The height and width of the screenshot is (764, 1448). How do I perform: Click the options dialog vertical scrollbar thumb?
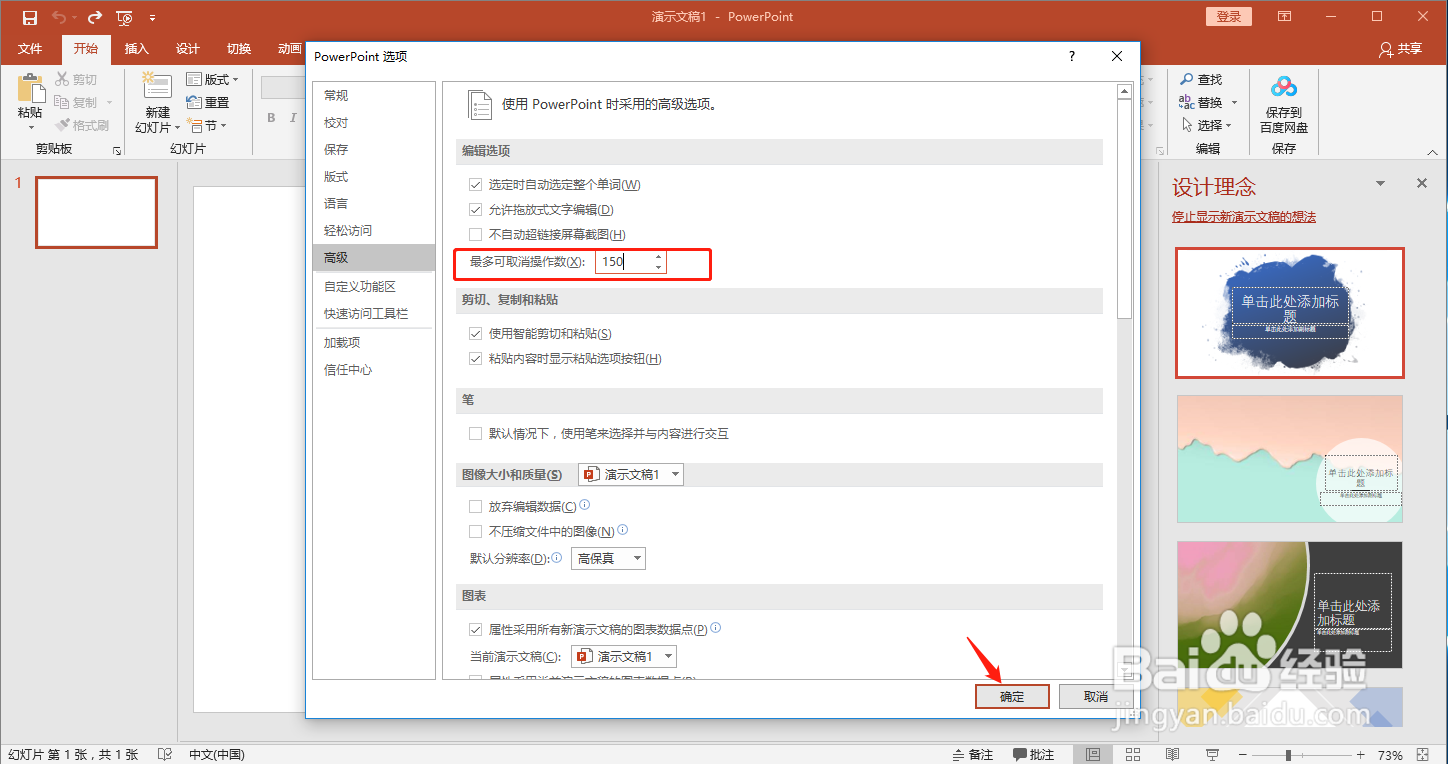click(x=1124, y=208)
